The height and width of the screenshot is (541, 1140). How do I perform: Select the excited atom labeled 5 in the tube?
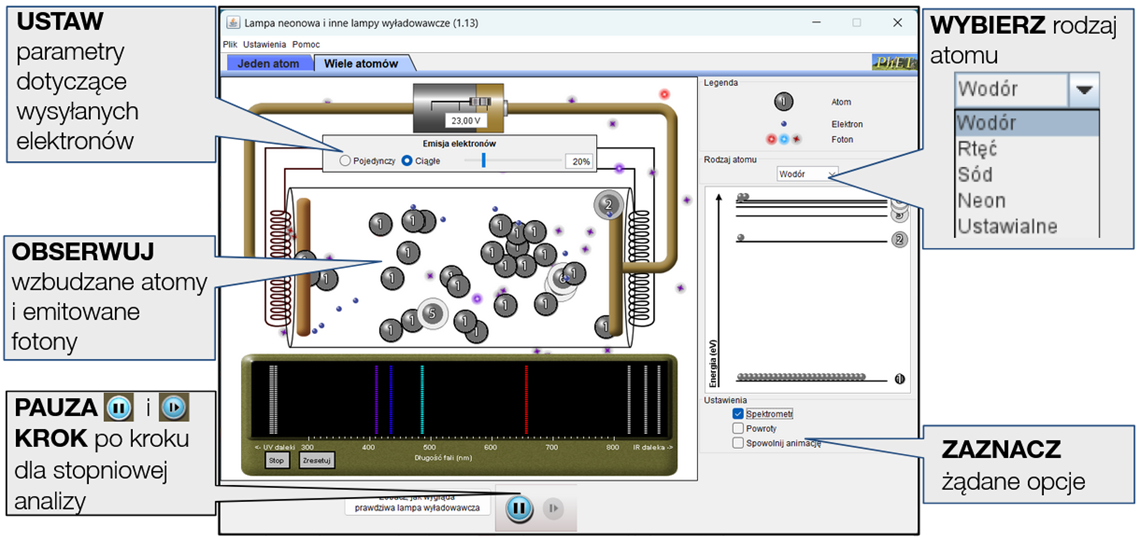pyautogui.click(x=431, y=314)
